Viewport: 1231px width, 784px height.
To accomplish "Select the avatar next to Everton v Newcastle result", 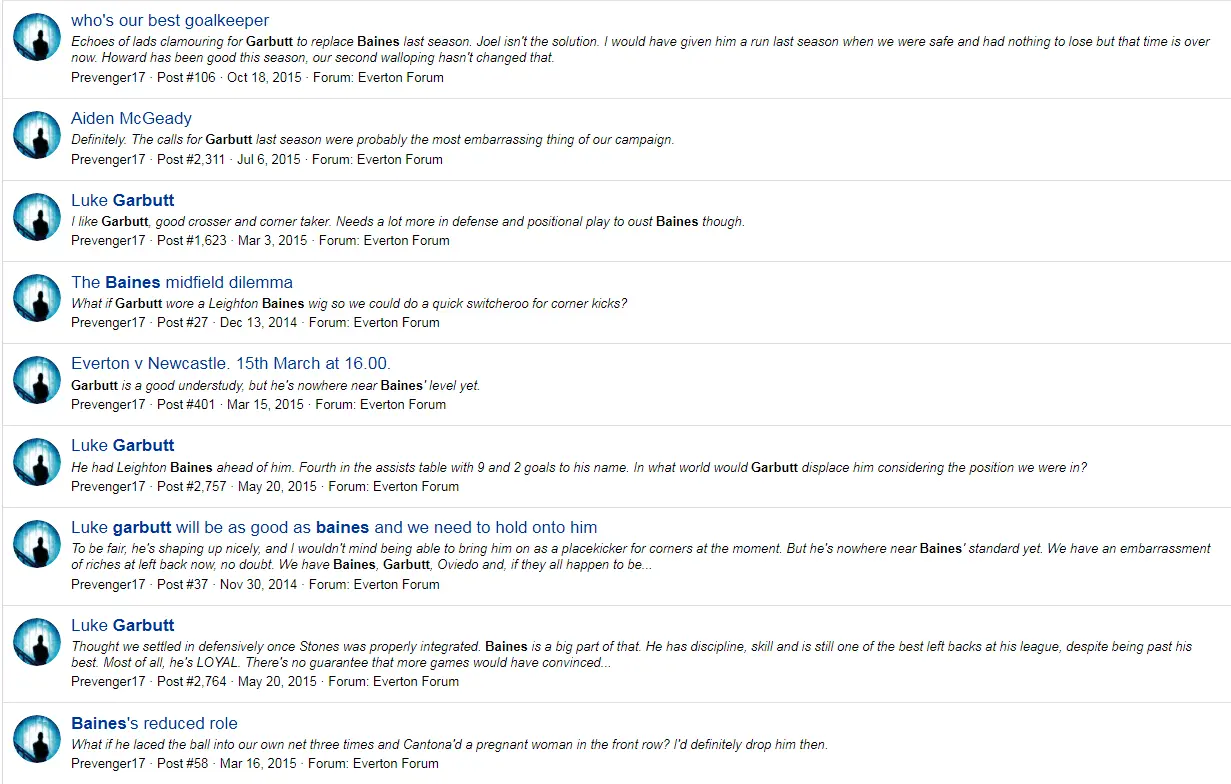I will [x=37, y=380].
